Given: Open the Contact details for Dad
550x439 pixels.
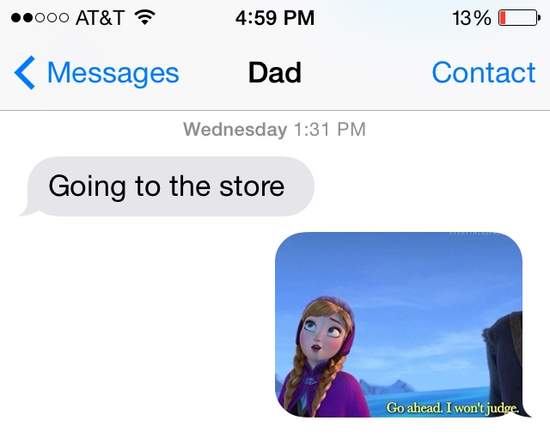Looking at the screenshot, I should pyautogui.click(x=483, y=73).
